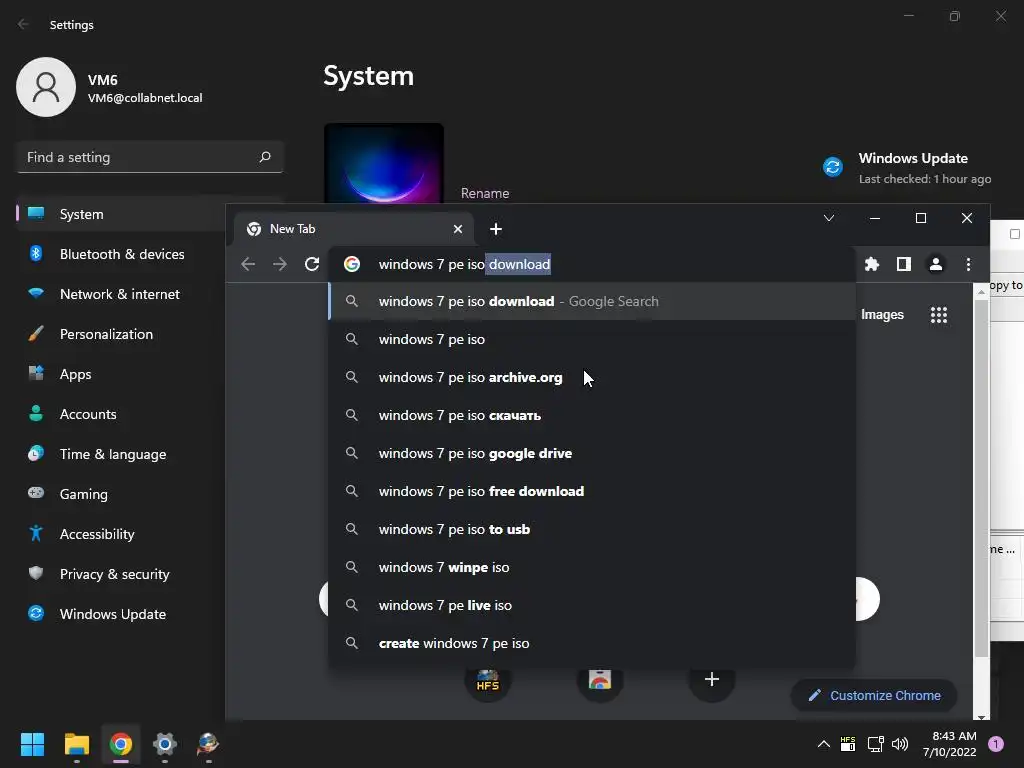
Task: Open Network & internet settings
Action: [x=121, y=294]
